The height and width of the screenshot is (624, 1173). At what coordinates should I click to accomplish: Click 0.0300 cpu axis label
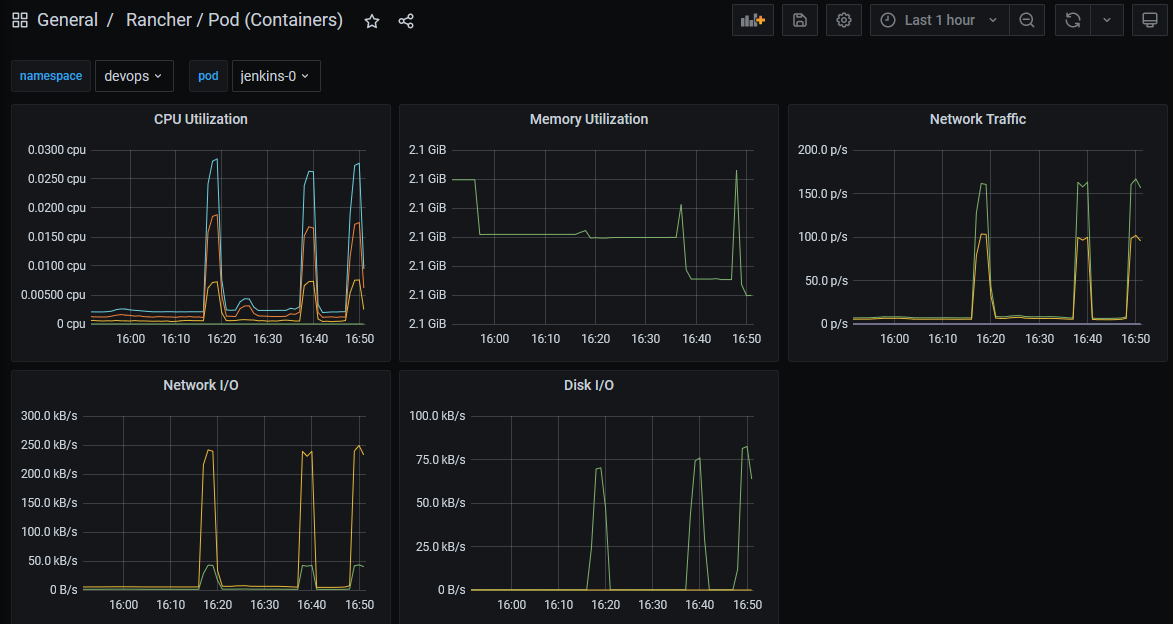[57, 150]
